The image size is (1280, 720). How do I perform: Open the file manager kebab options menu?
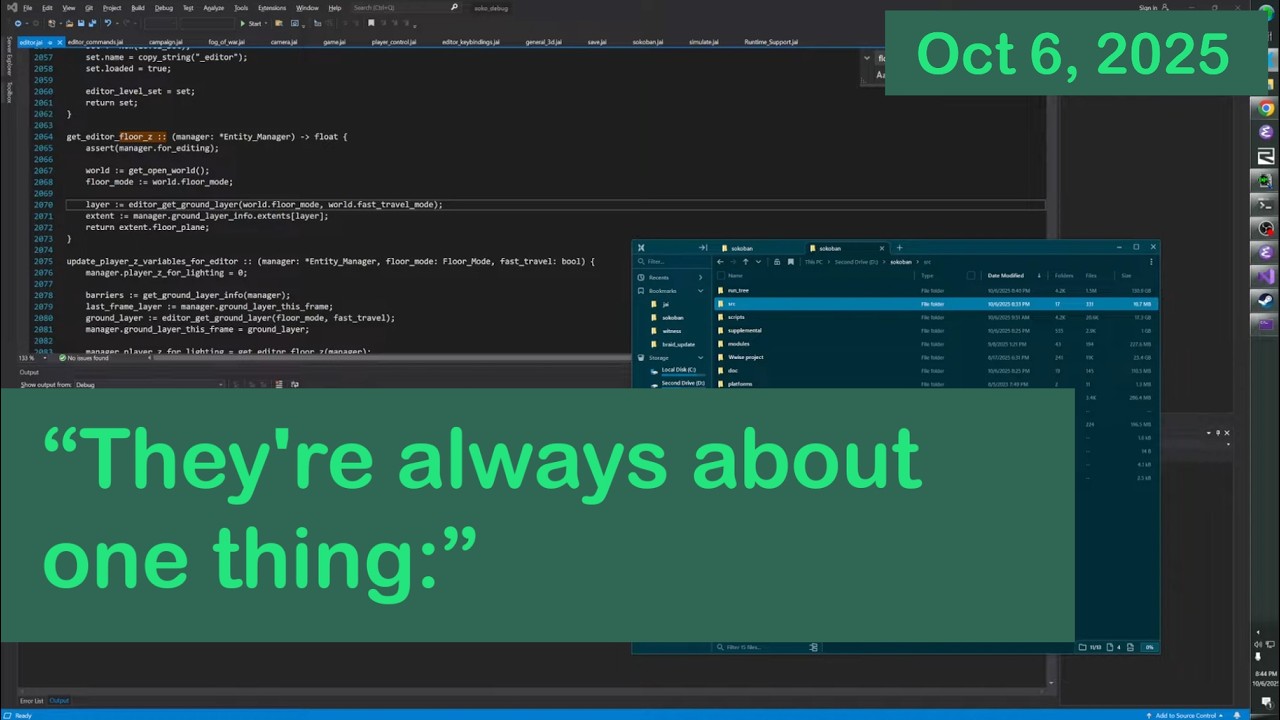click(x=1151, y=262)
